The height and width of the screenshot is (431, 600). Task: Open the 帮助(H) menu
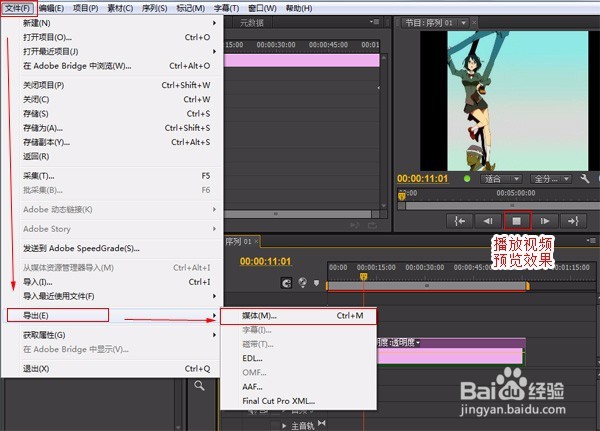pos(299,8)
